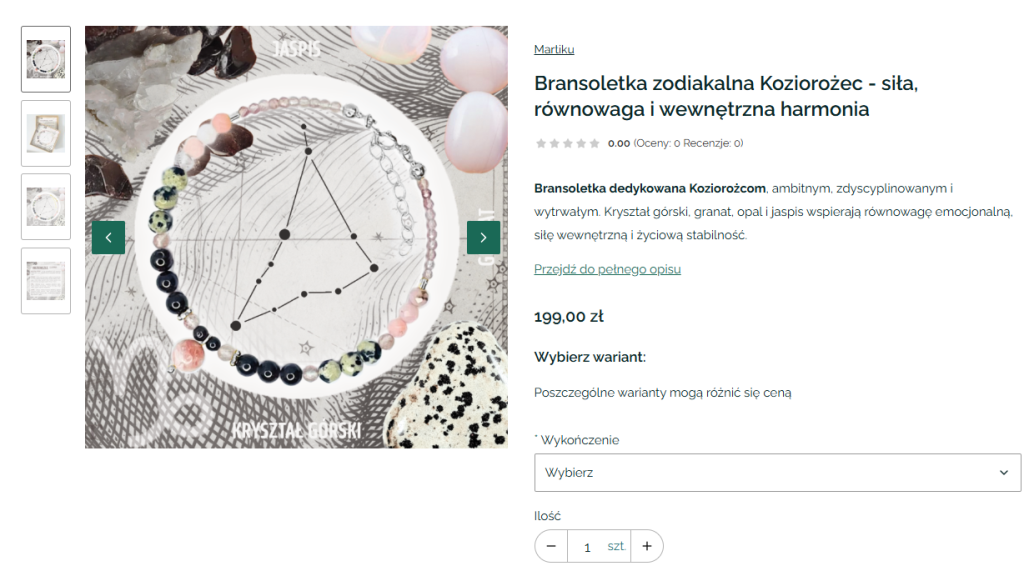Click the fifth rating star
This screenshot has width=1024, height=571.
tap(594, 143)
